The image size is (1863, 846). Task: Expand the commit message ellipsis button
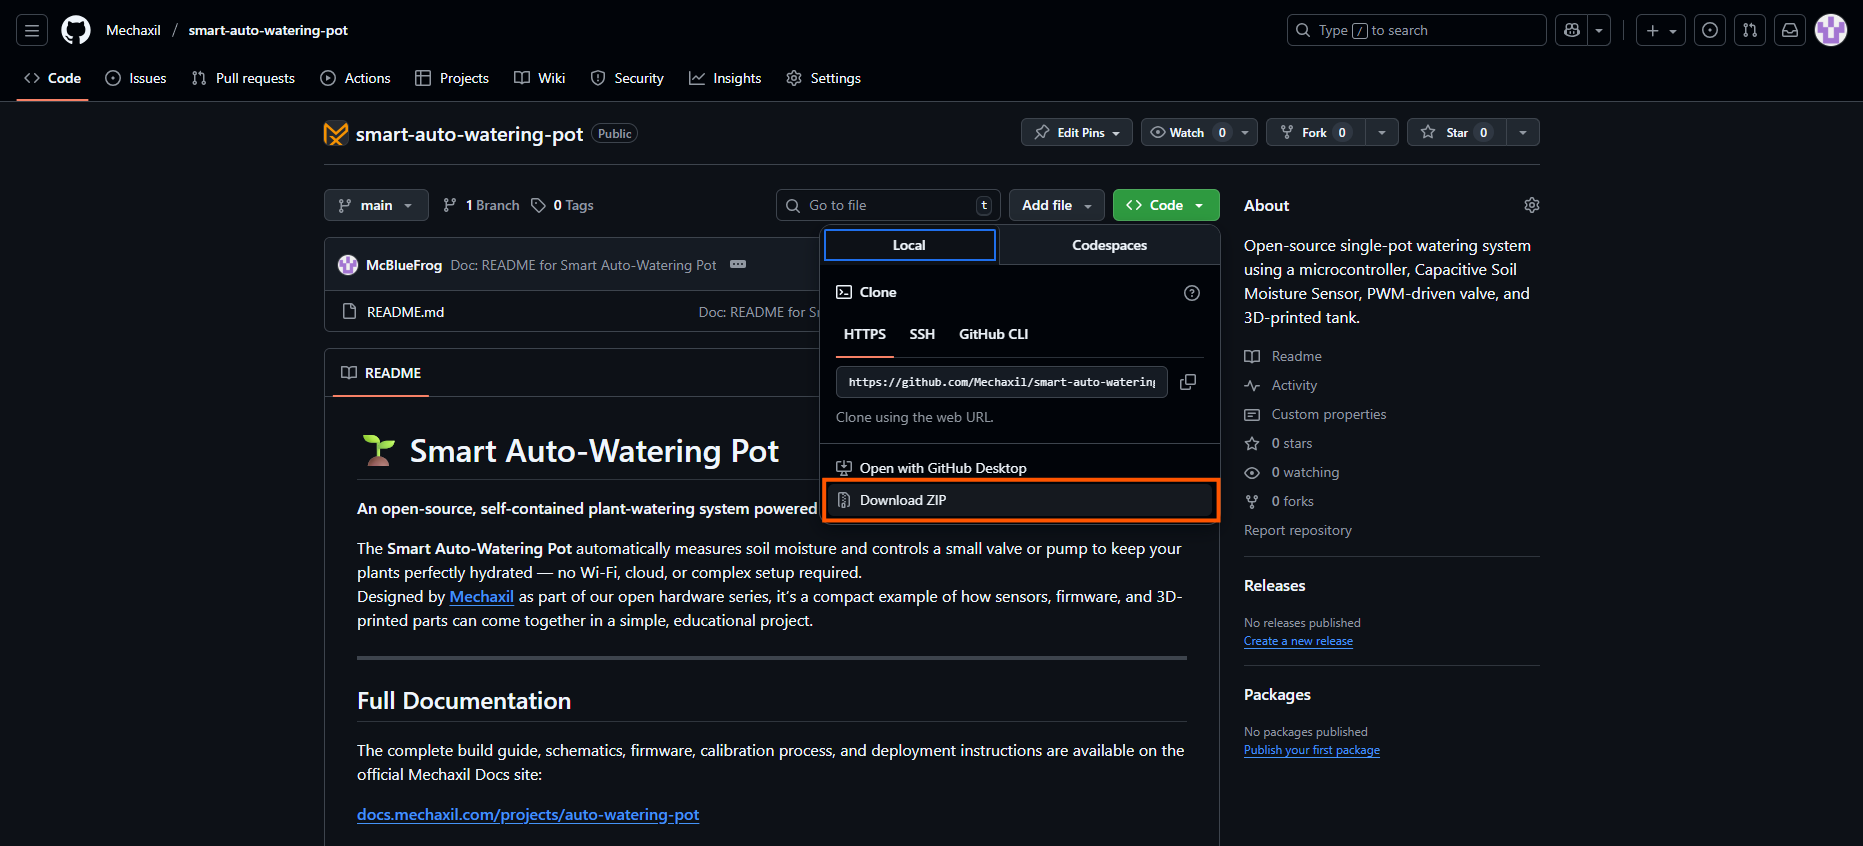point(738,264)
